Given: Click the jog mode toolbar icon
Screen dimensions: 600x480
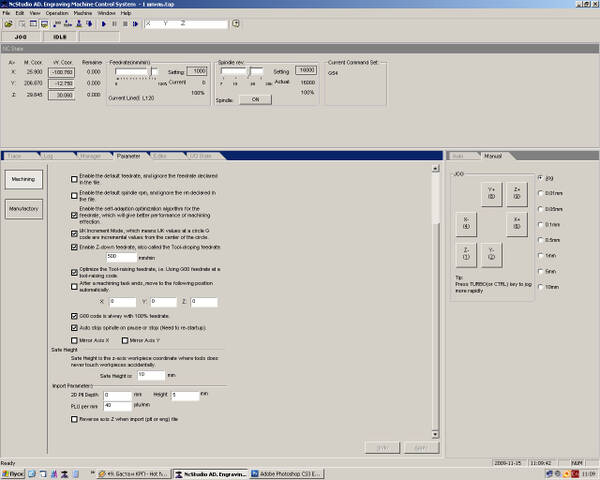Looking at the screenshot, I should [57, 24].
